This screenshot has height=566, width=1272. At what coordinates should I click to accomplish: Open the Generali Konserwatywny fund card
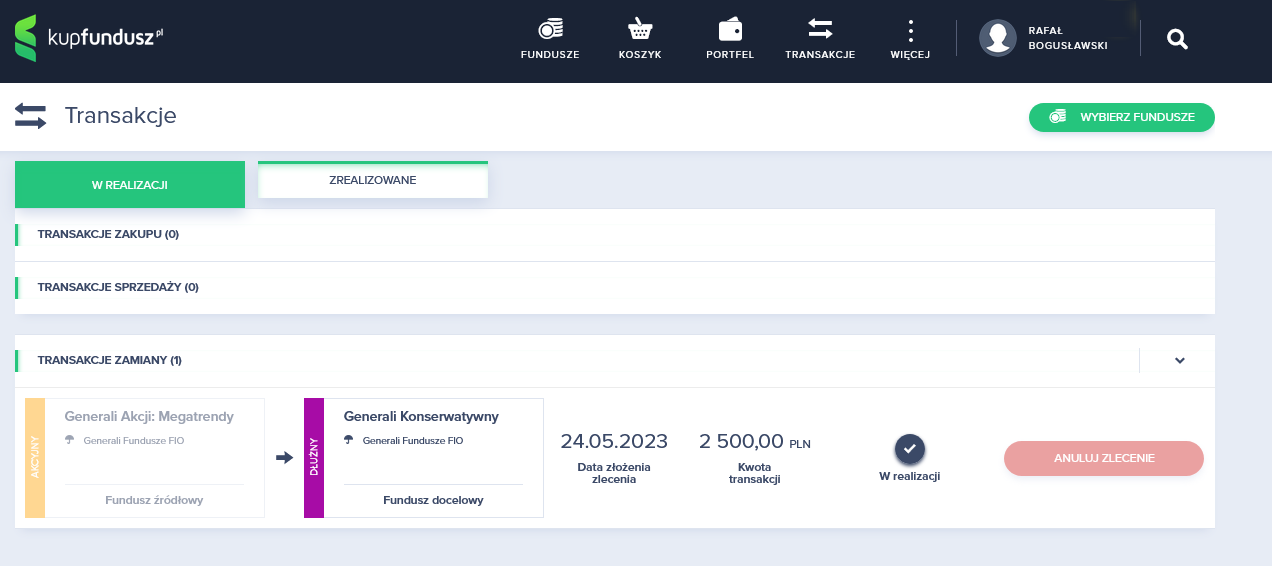(x=424, y=458)
